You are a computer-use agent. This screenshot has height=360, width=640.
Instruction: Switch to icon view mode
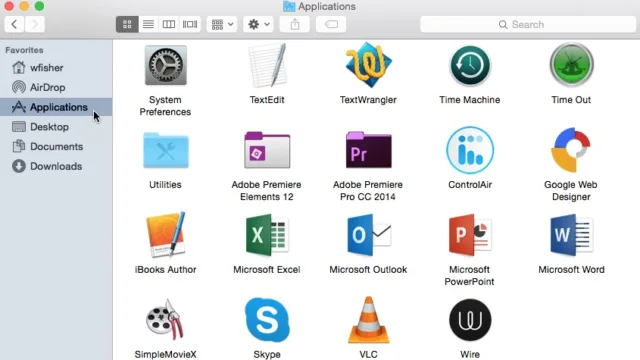pos(127,24)
